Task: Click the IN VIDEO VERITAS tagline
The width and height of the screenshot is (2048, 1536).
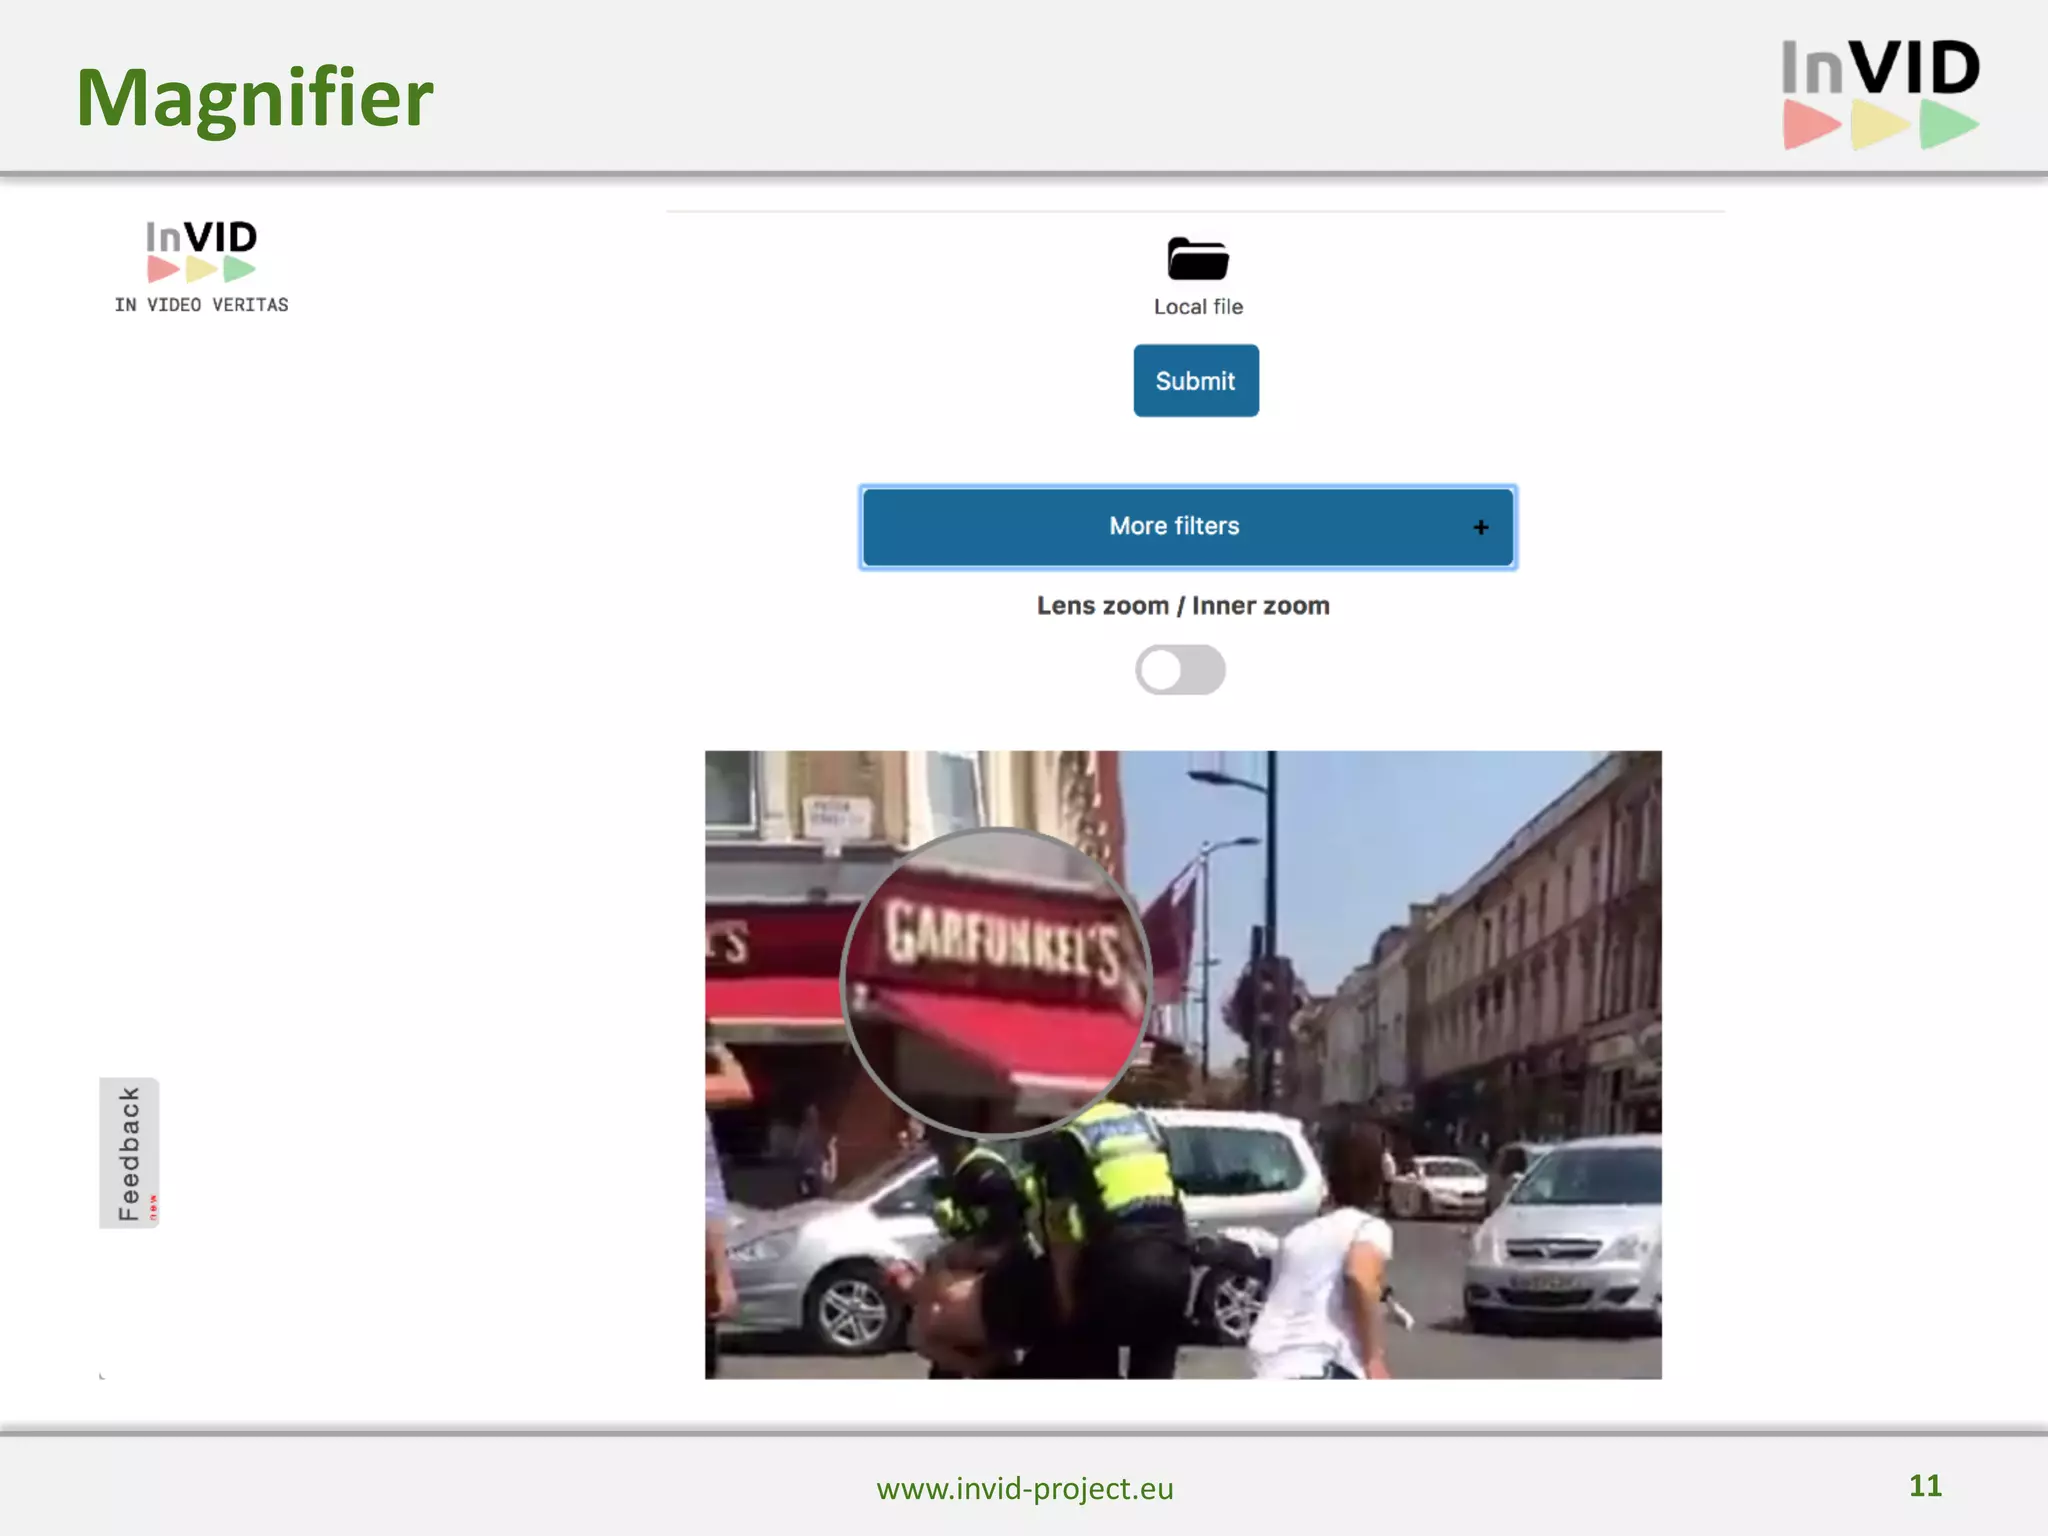Action: pos(201,305)
